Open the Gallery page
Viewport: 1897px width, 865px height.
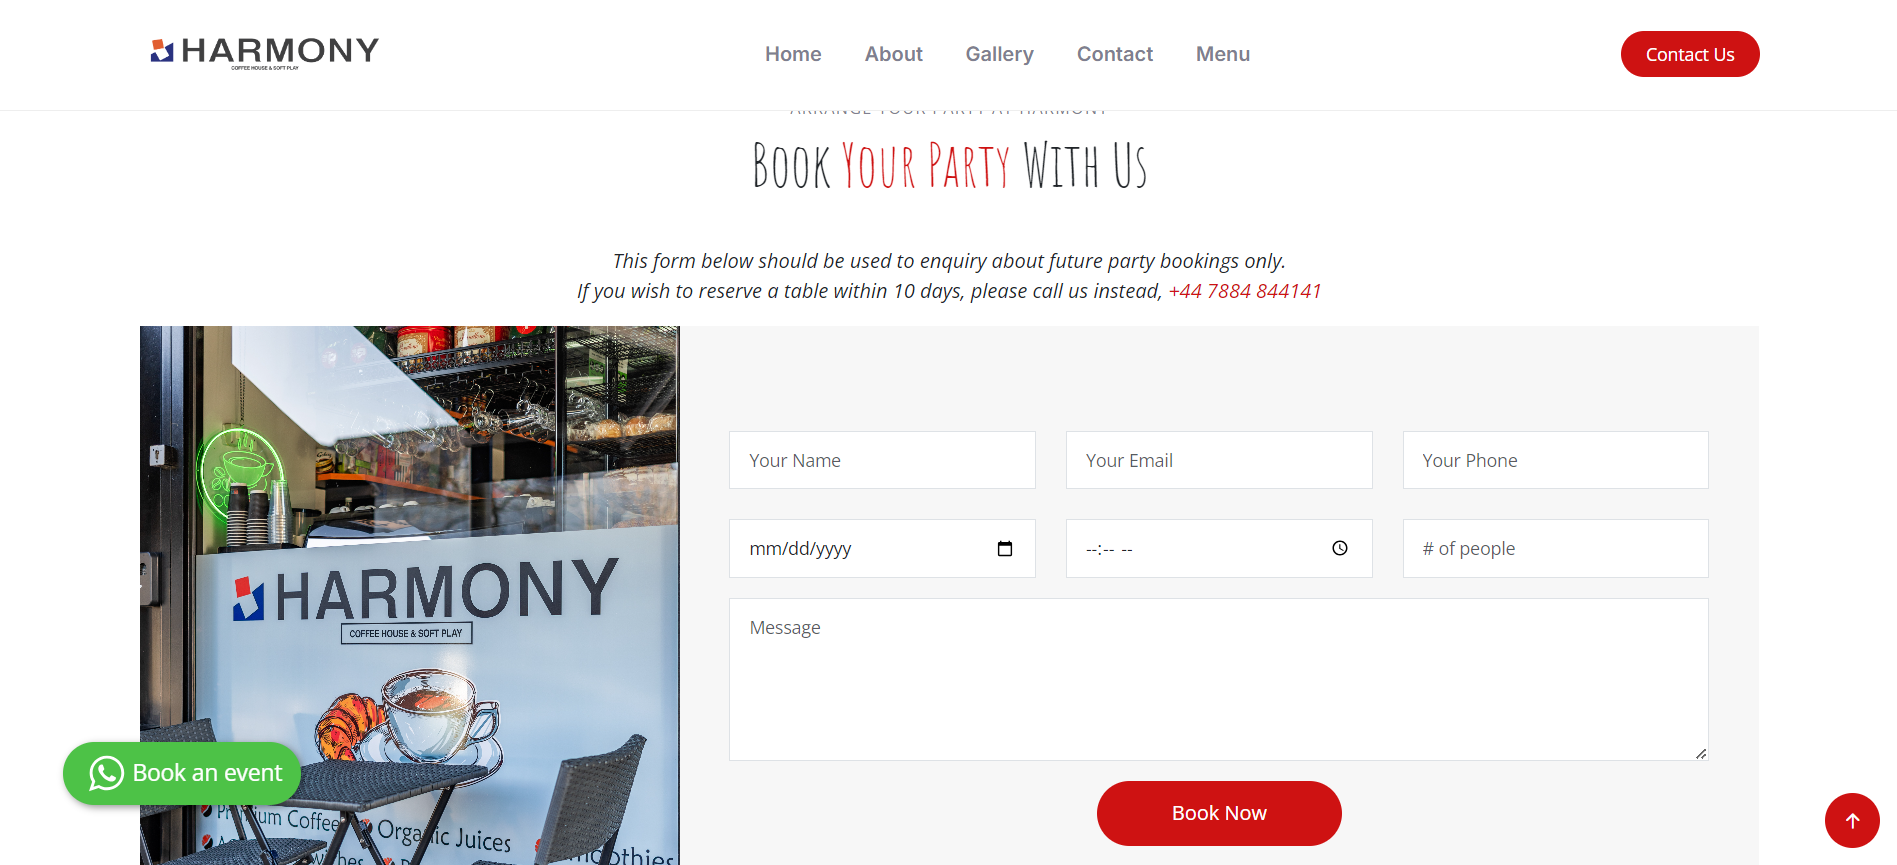(x=999, y=54)
